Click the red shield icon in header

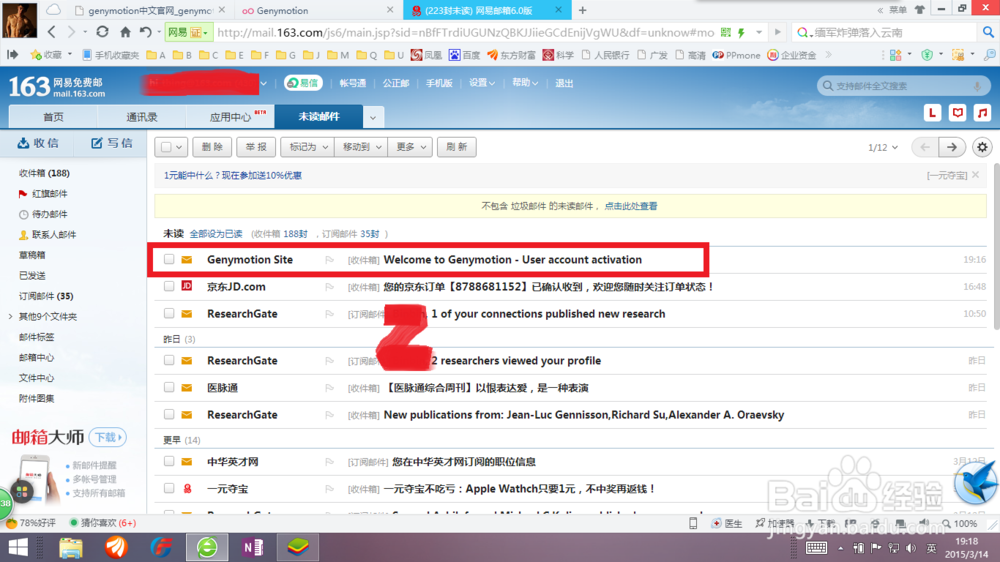pyautogui.click(x=957, y=113)
